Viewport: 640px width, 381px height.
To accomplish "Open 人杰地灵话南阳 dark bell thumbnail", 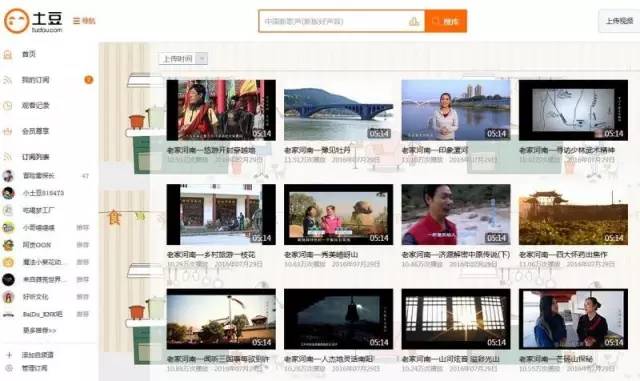I will 339,319.
